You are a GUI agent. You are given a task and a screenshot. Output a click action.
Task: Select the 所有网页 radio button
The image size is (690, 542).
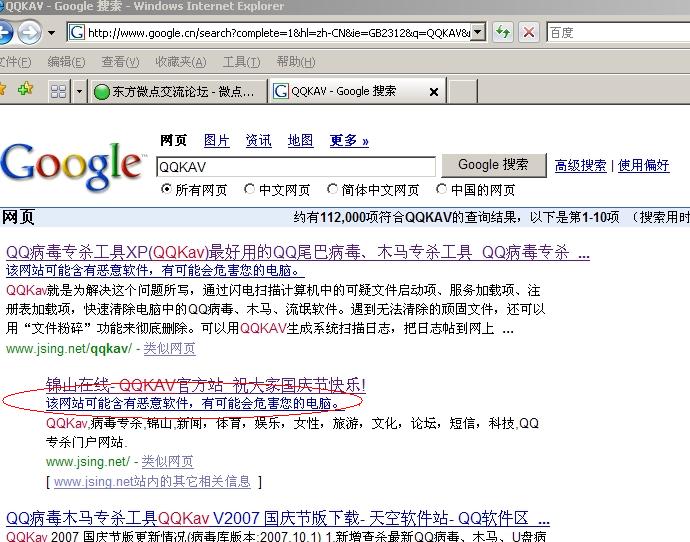tap(166, 189)
